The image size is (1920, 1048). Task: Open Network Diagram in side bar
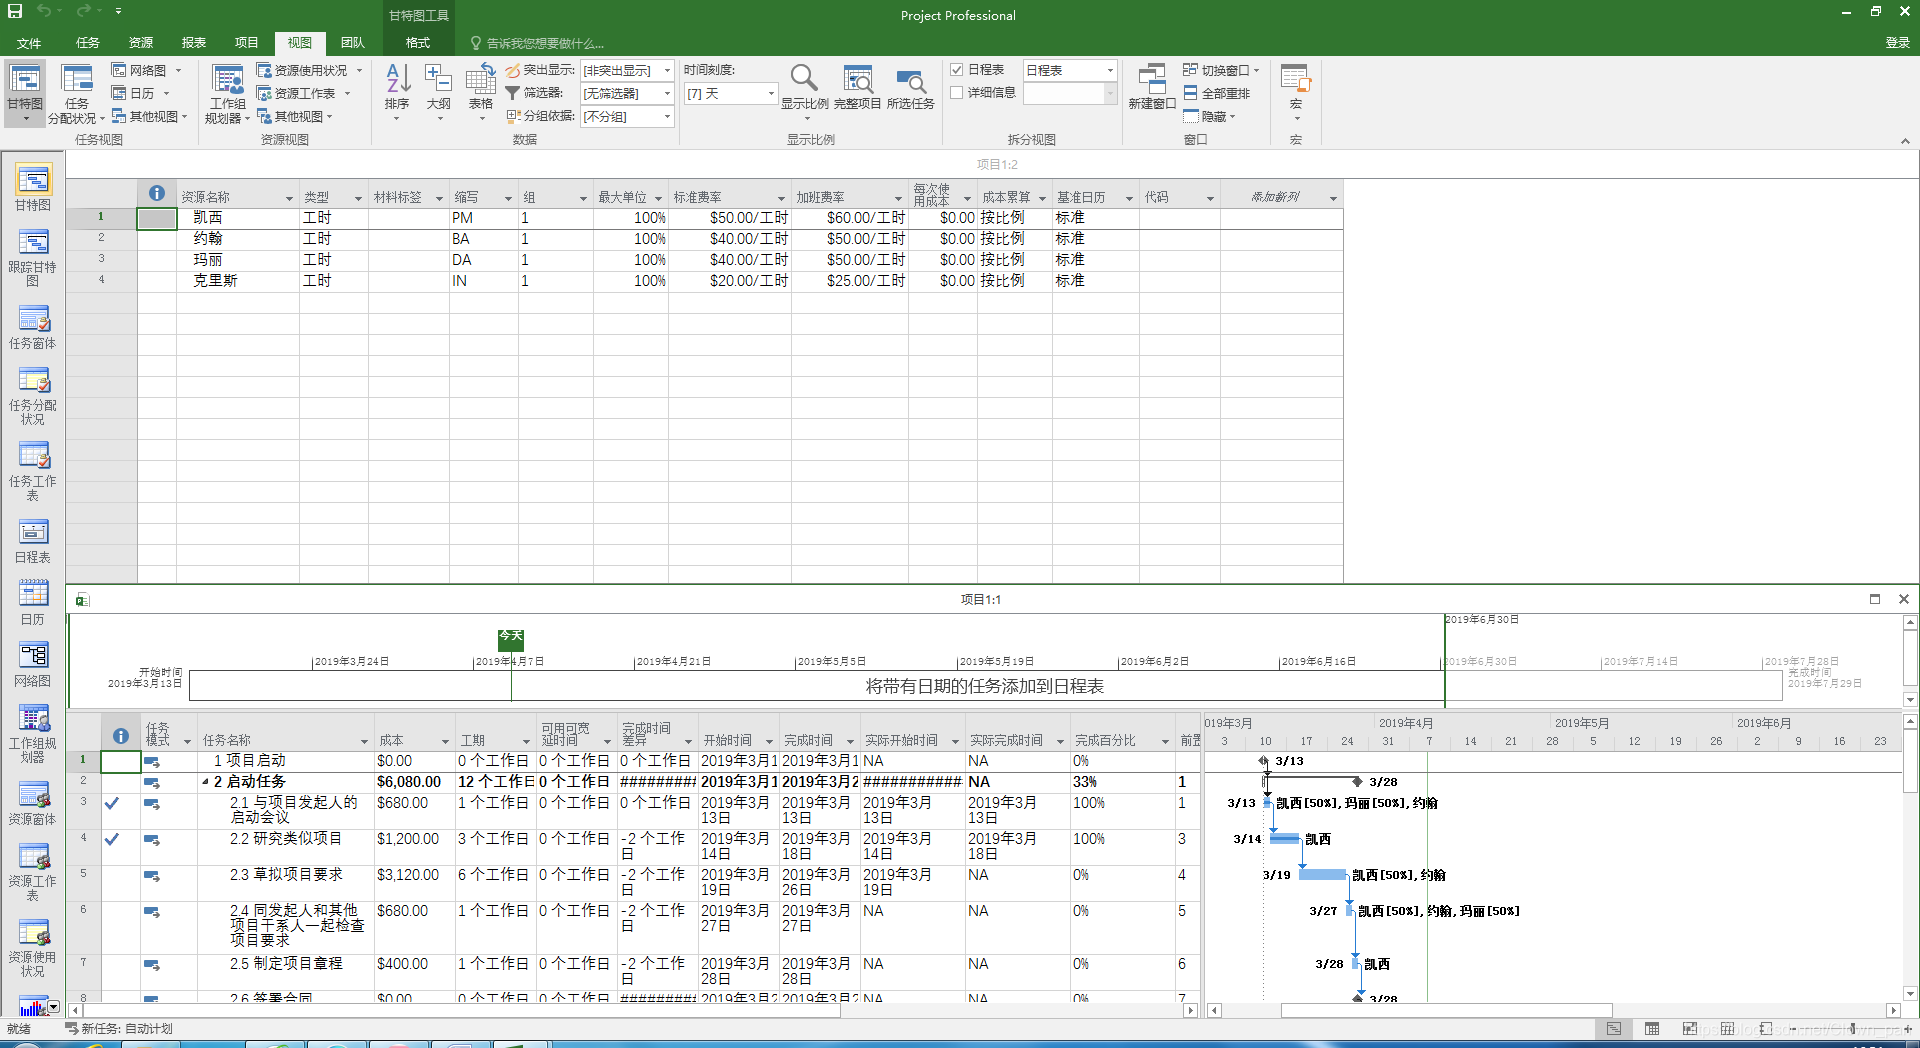(33, 665)
